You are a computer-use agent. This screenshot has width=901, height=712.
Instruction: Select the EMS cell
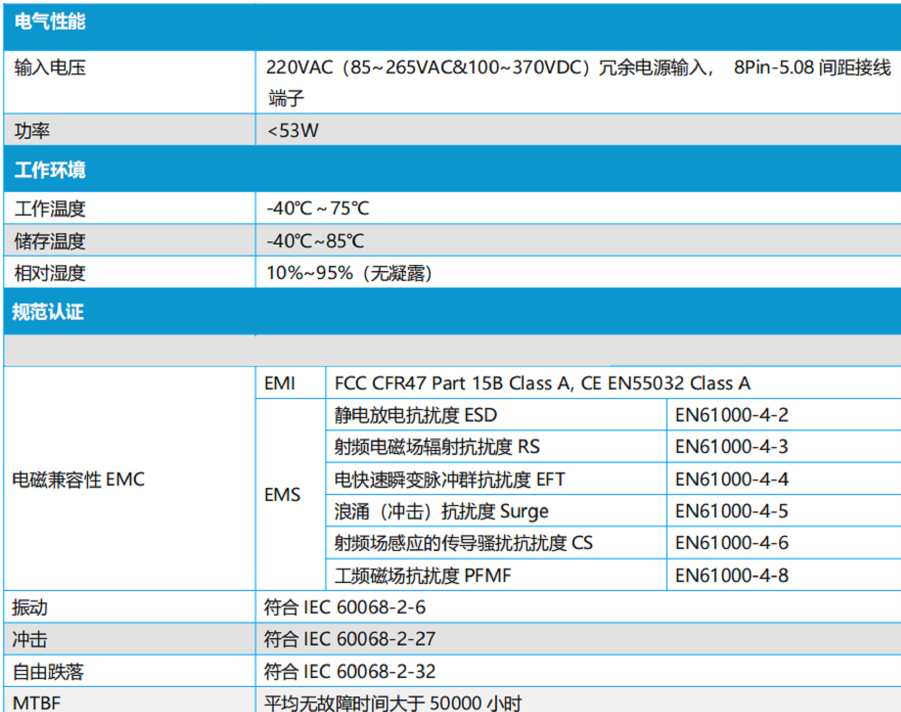291,495
